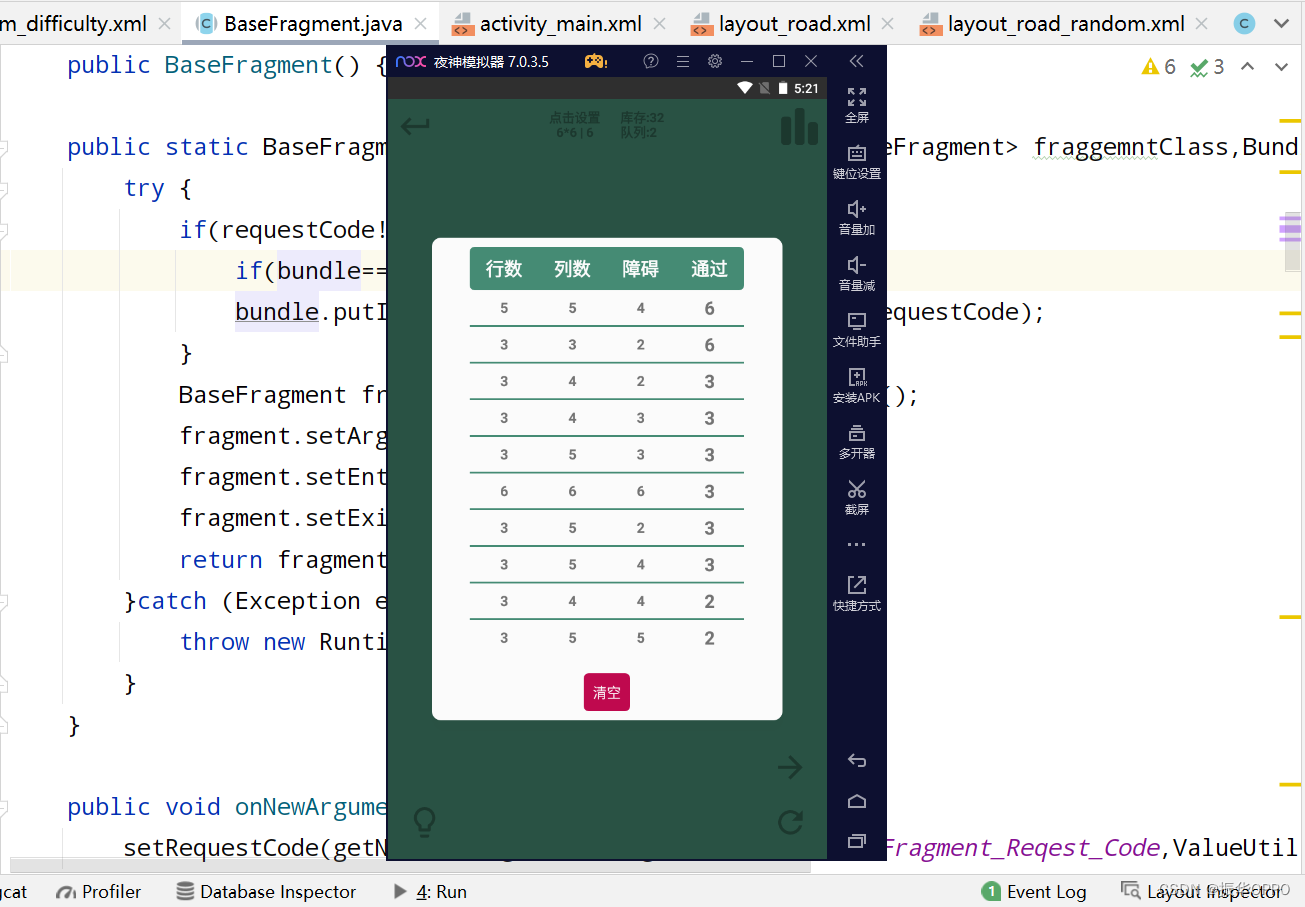The height and width of the screenshot is (907, 1305).
Task: Click the Nox gamepad icon in title bar
Action: pyautogui.click(x=596, y=61)
